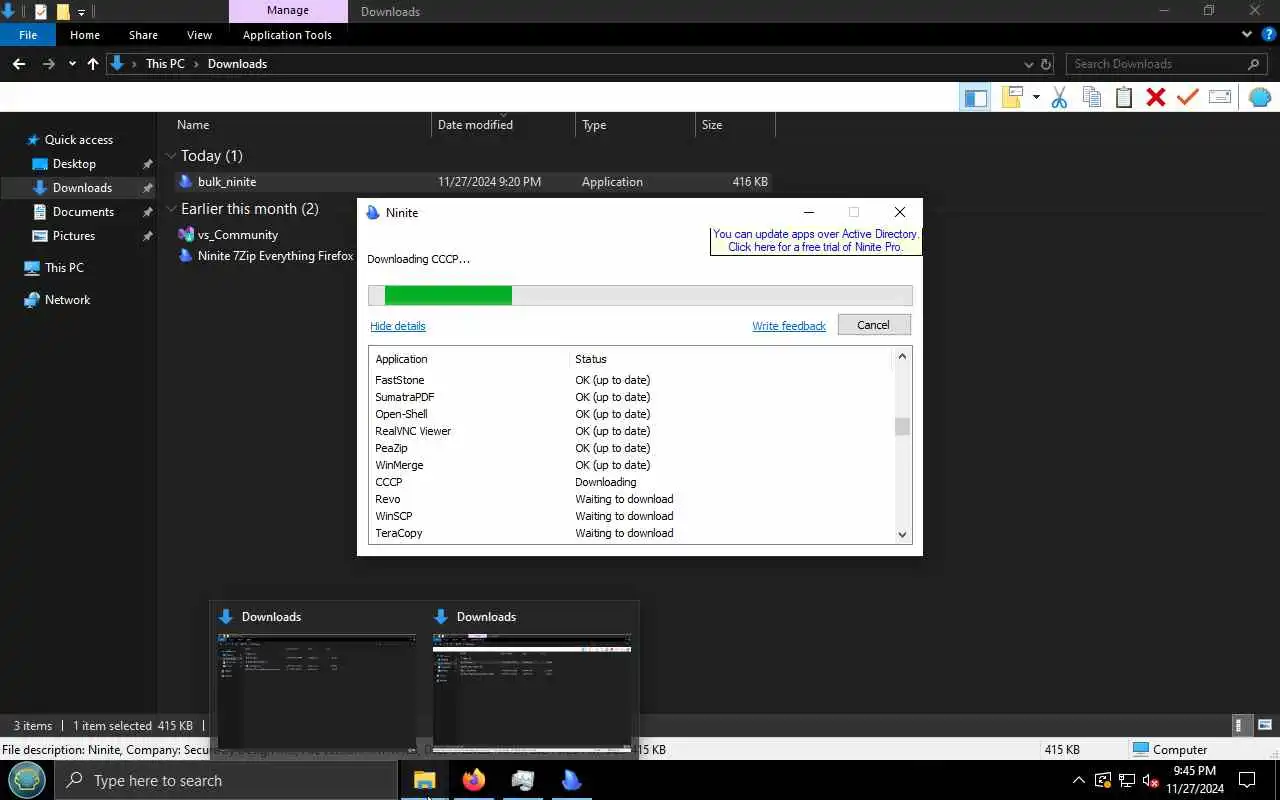The image size is (1280, 800).
Task: Click the red X Delete icon
Action: 1156,97
